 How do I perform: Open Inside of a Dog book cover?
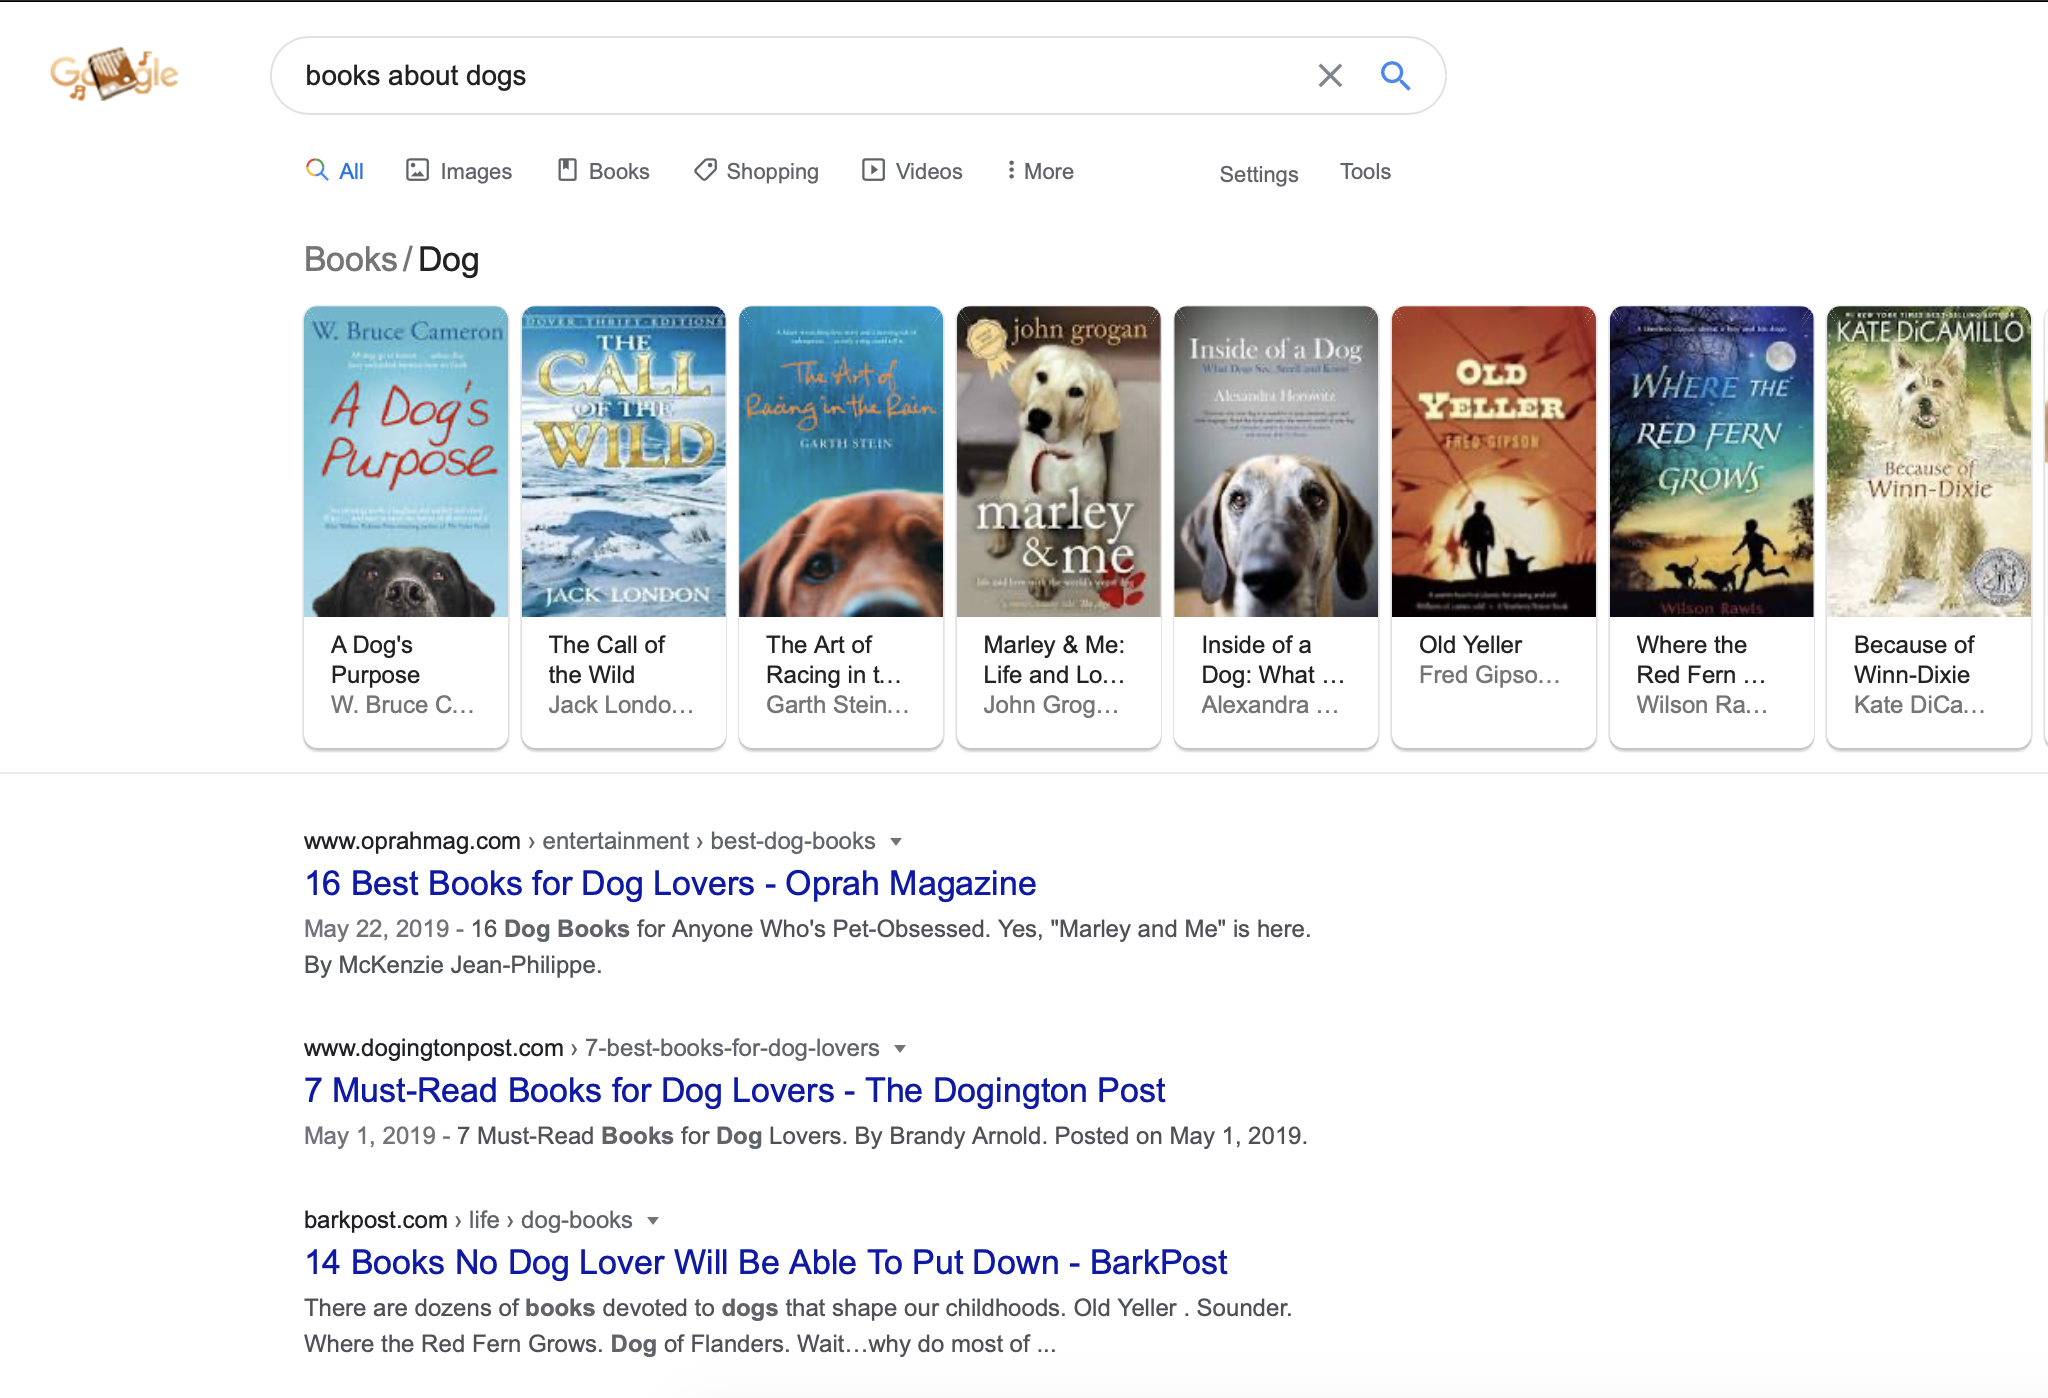1275,461
